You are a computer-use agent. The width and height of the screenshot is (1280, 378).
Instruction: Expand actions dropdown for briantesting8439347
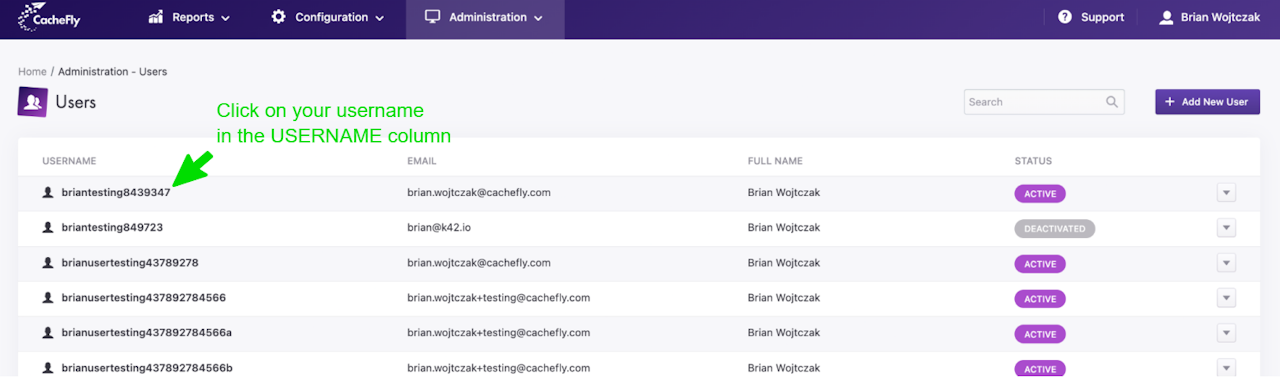1226,193
